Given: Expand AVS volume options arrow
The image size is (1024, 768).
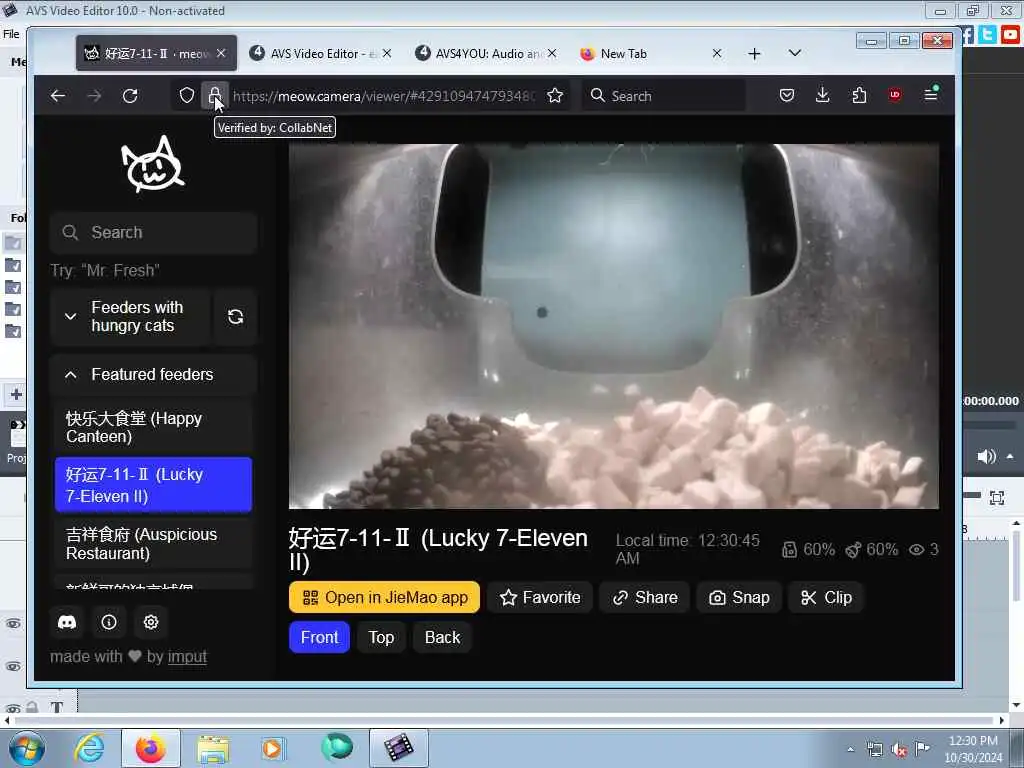Looking at the screenshot, I should [x=1010, y=456].
